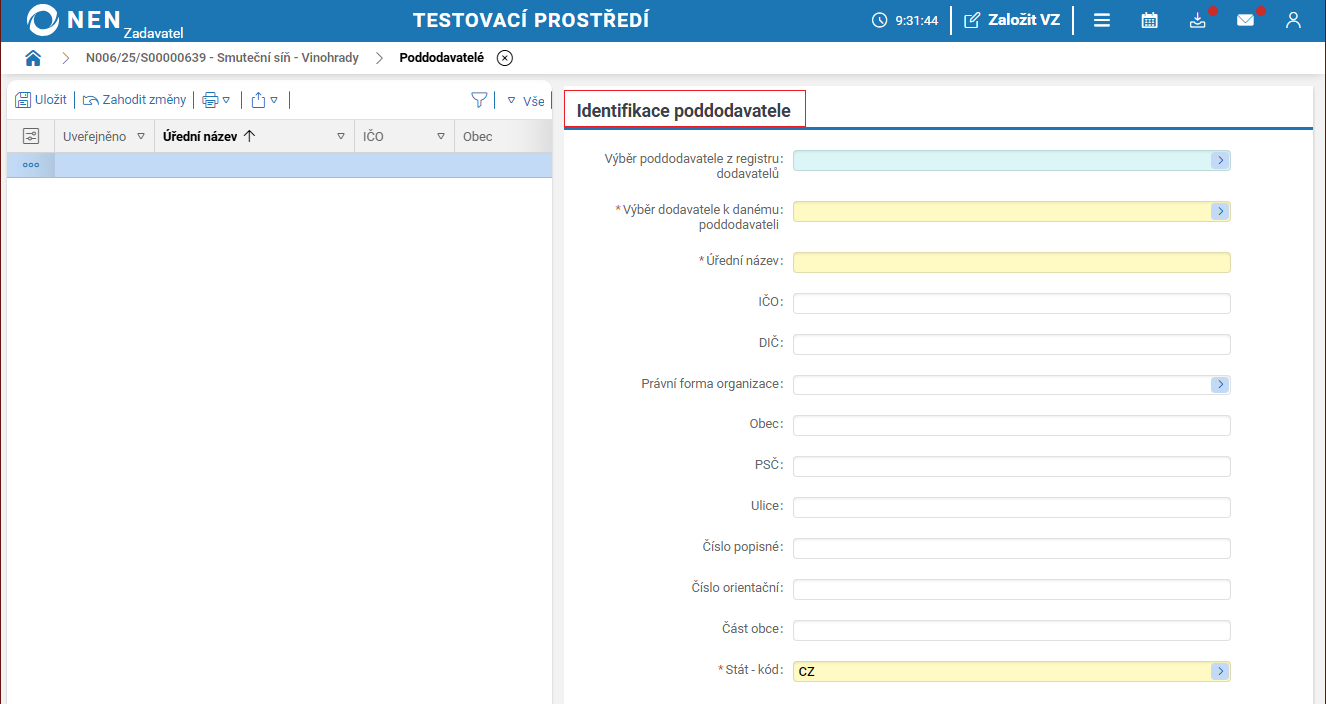Open the mail messages icon
This screenshot has height=704, width=1326.
1245,20
